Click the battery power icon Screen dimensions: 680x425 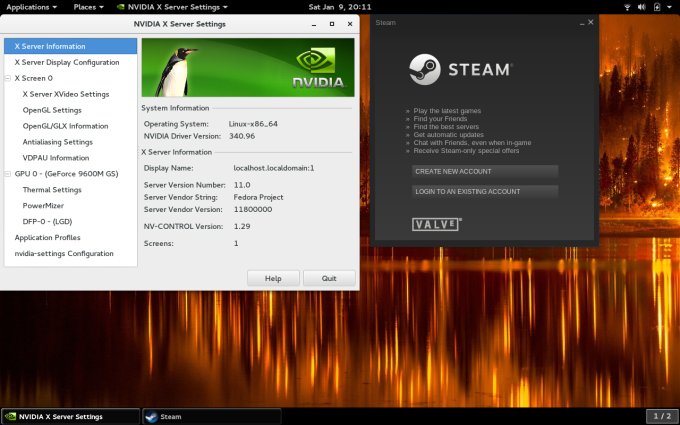(657, 7)
